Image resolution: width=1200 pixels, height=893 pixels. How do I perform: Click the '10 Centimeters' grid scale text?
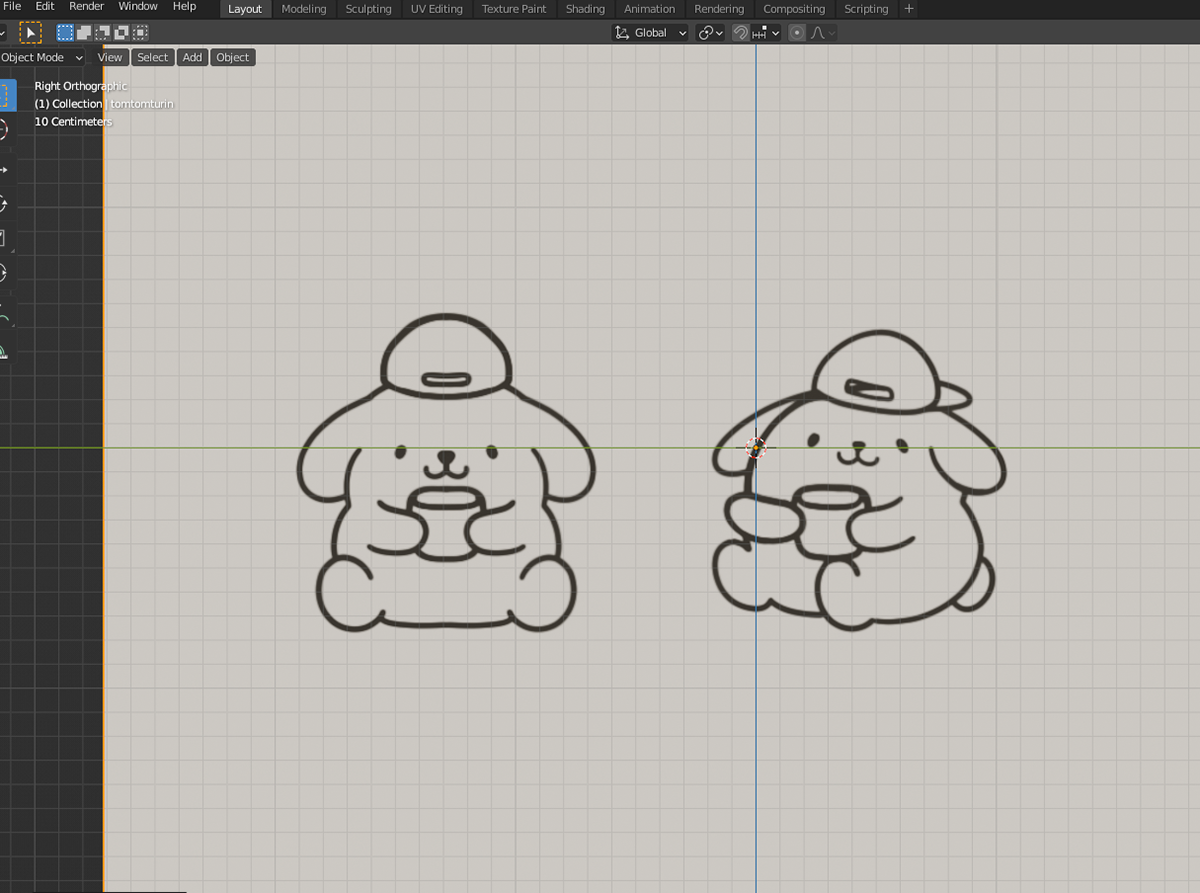[x=73, y=122]
